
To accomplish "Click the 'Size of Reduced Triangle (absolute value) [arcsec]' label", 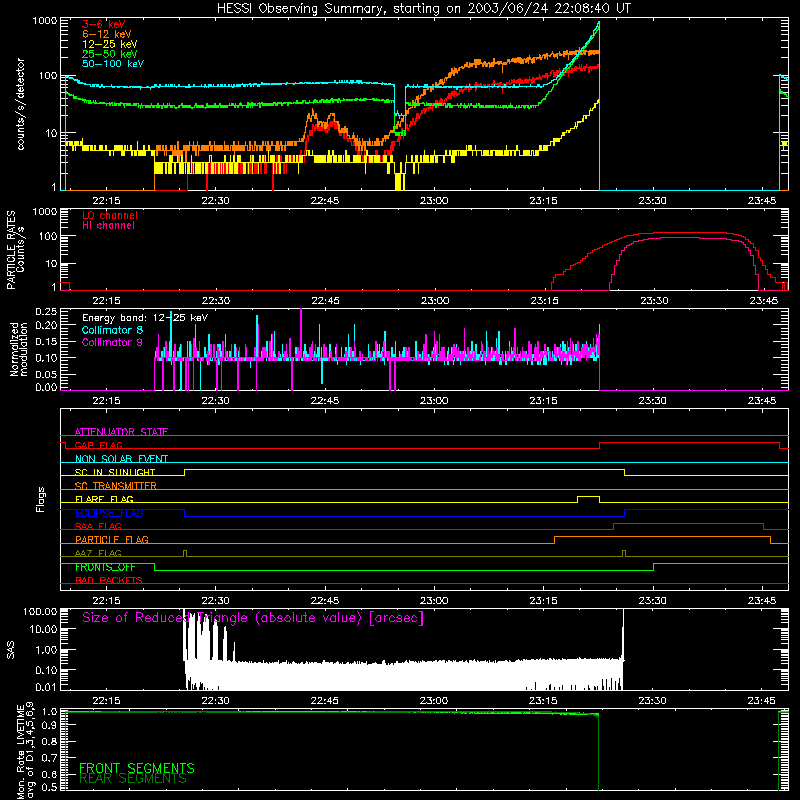I will click(x=253, y=618).
